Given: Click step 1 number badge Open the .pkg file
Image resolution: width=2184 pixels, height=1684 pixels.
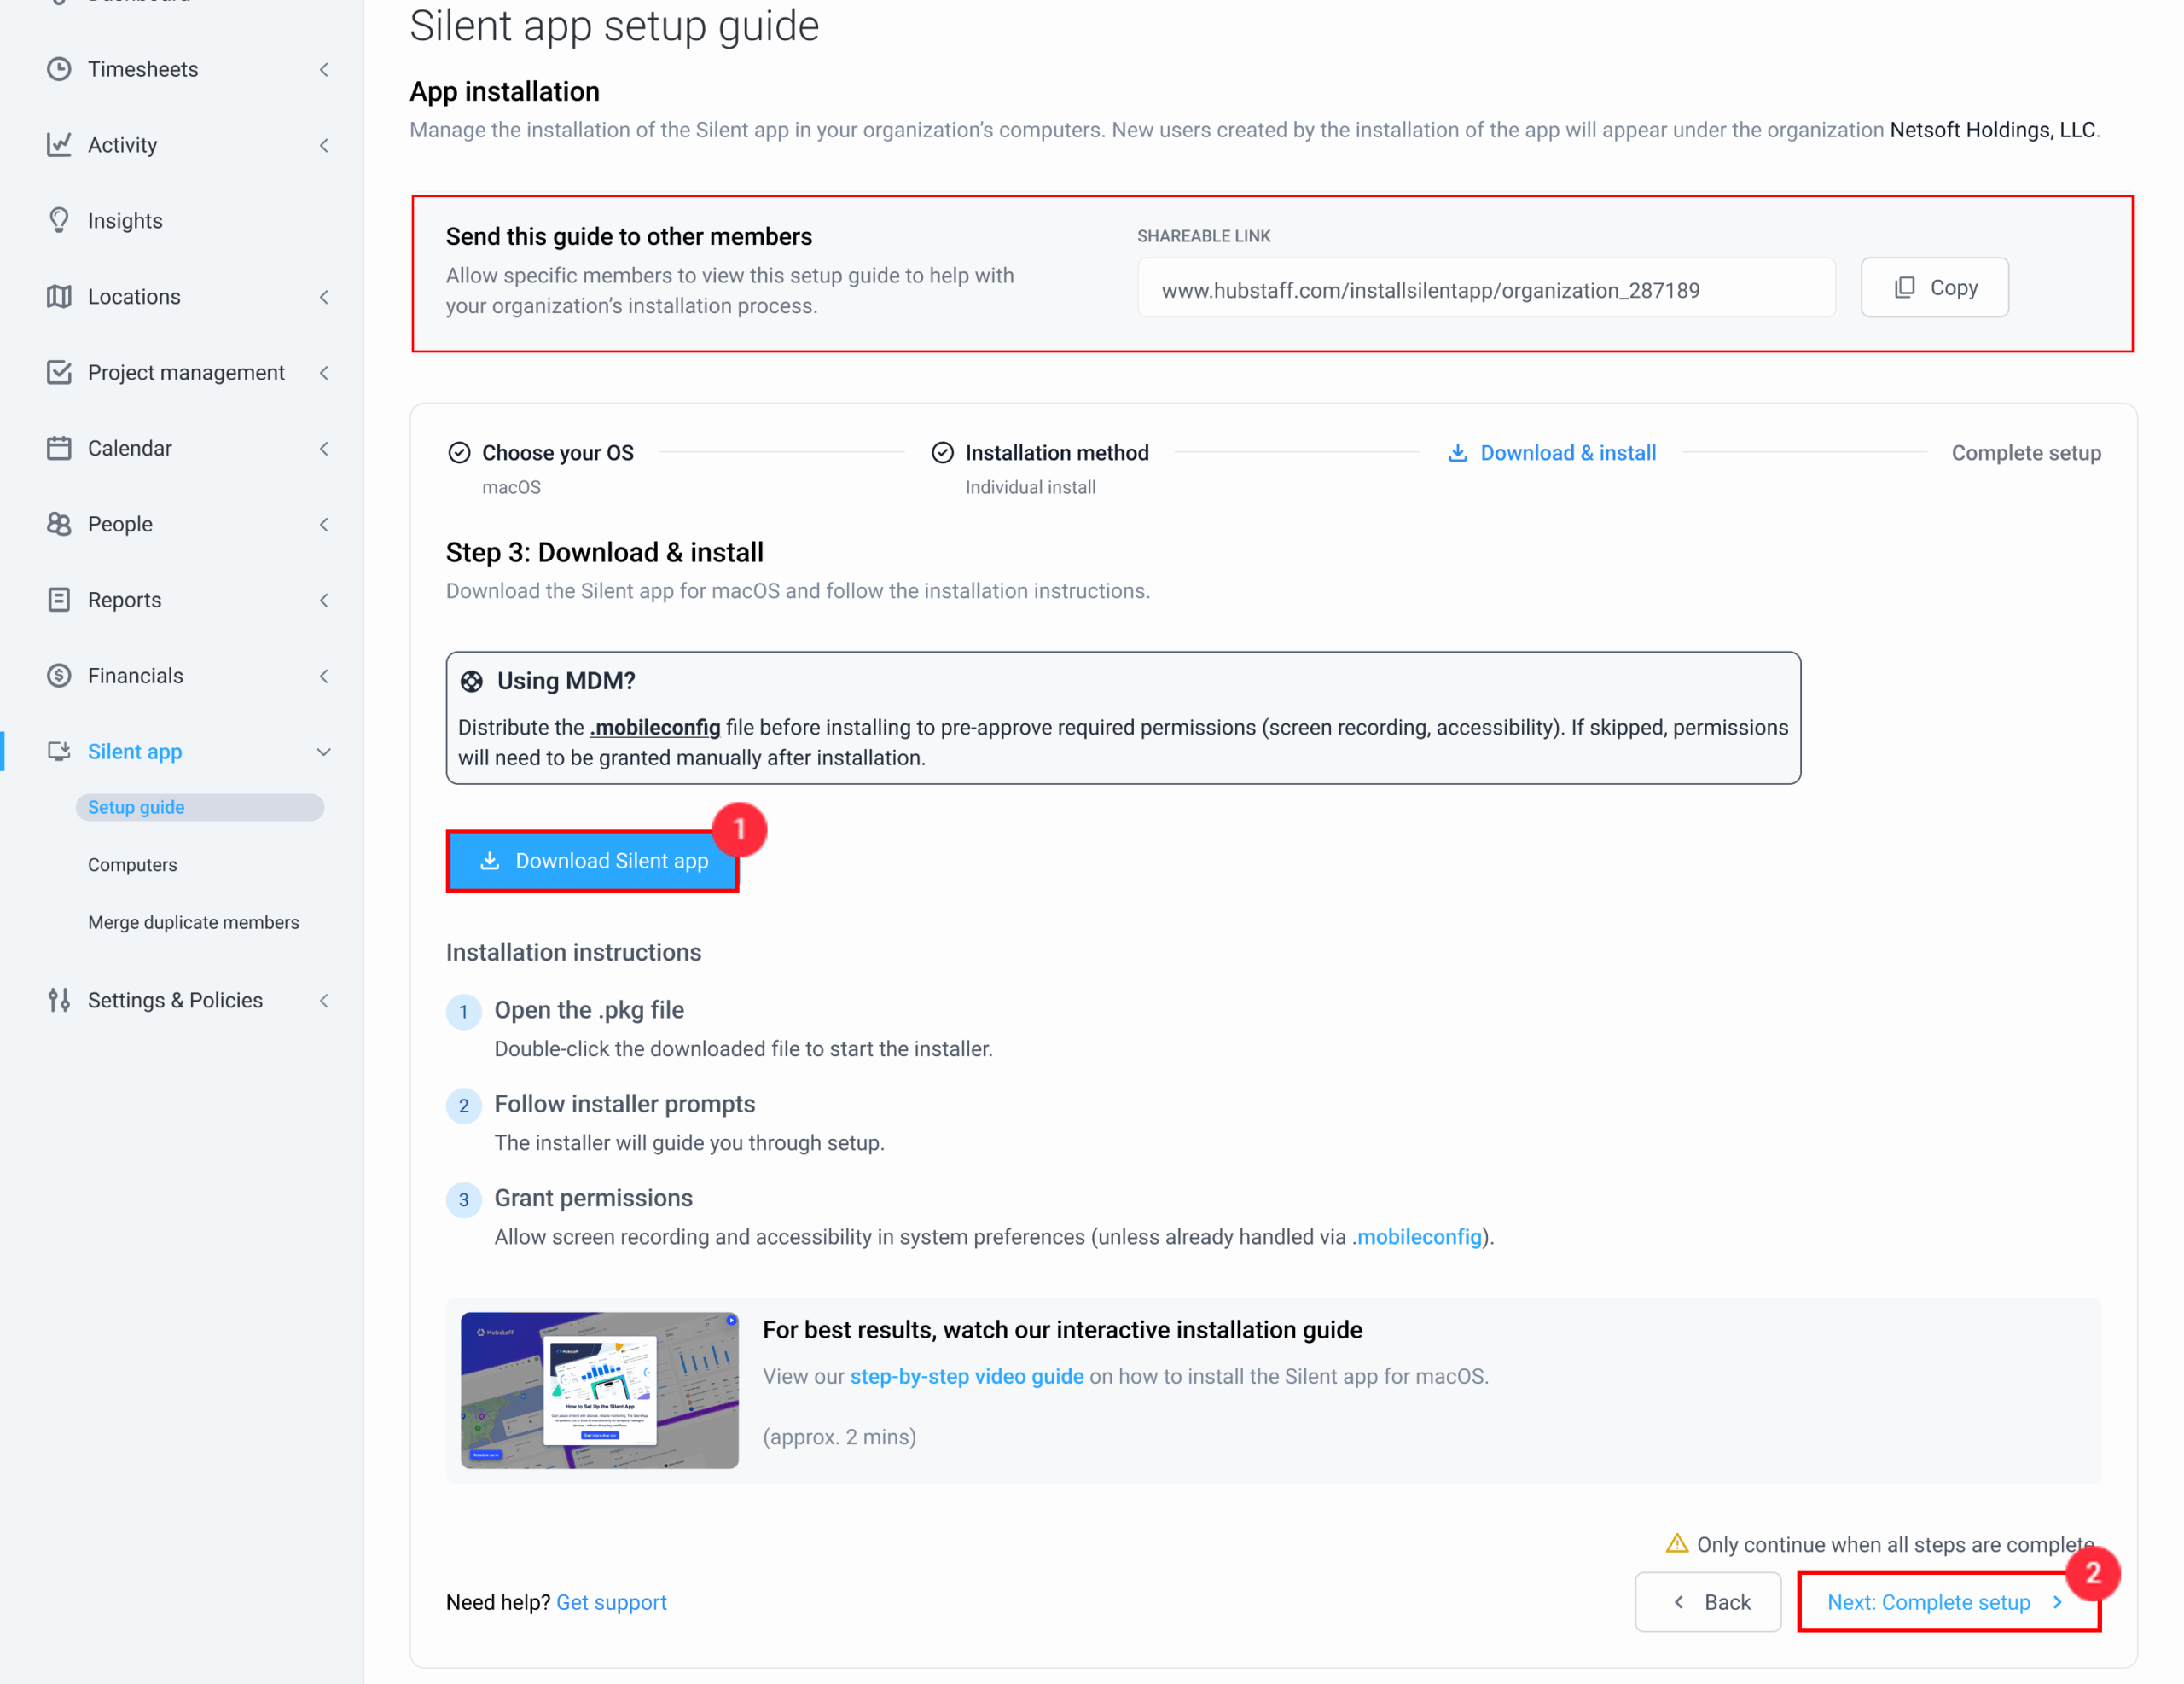Looking at the screenshot, I should click(463, 1012).
